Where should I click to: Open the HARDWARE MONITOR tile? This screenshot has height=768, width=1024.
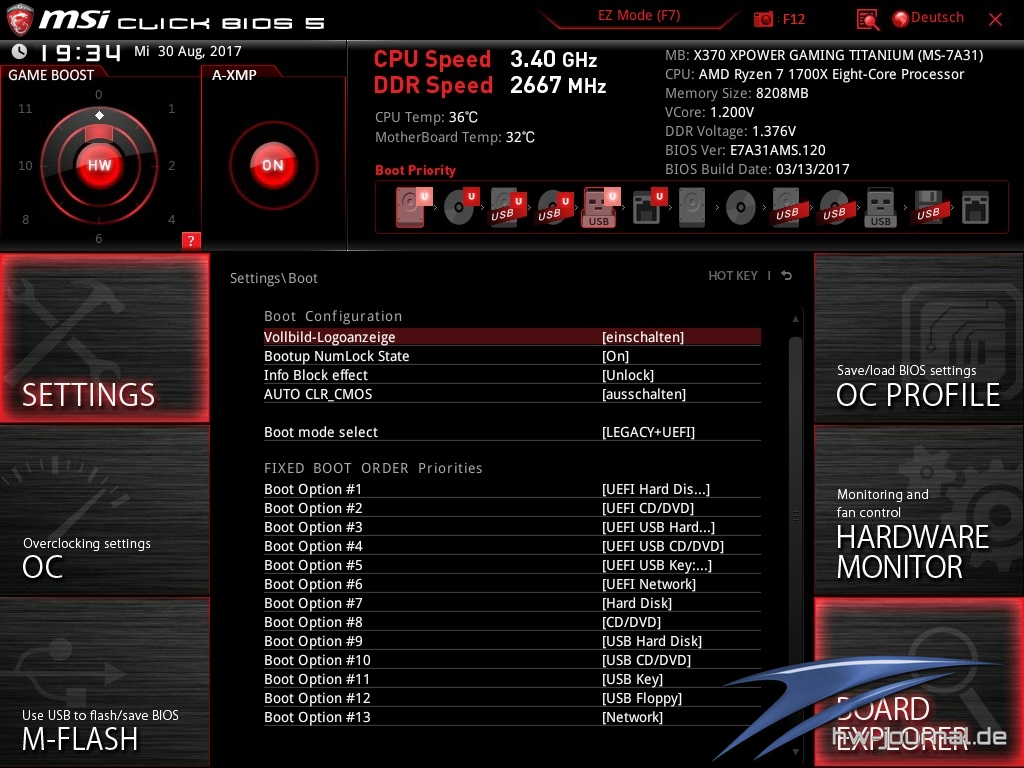coord(919,510)
